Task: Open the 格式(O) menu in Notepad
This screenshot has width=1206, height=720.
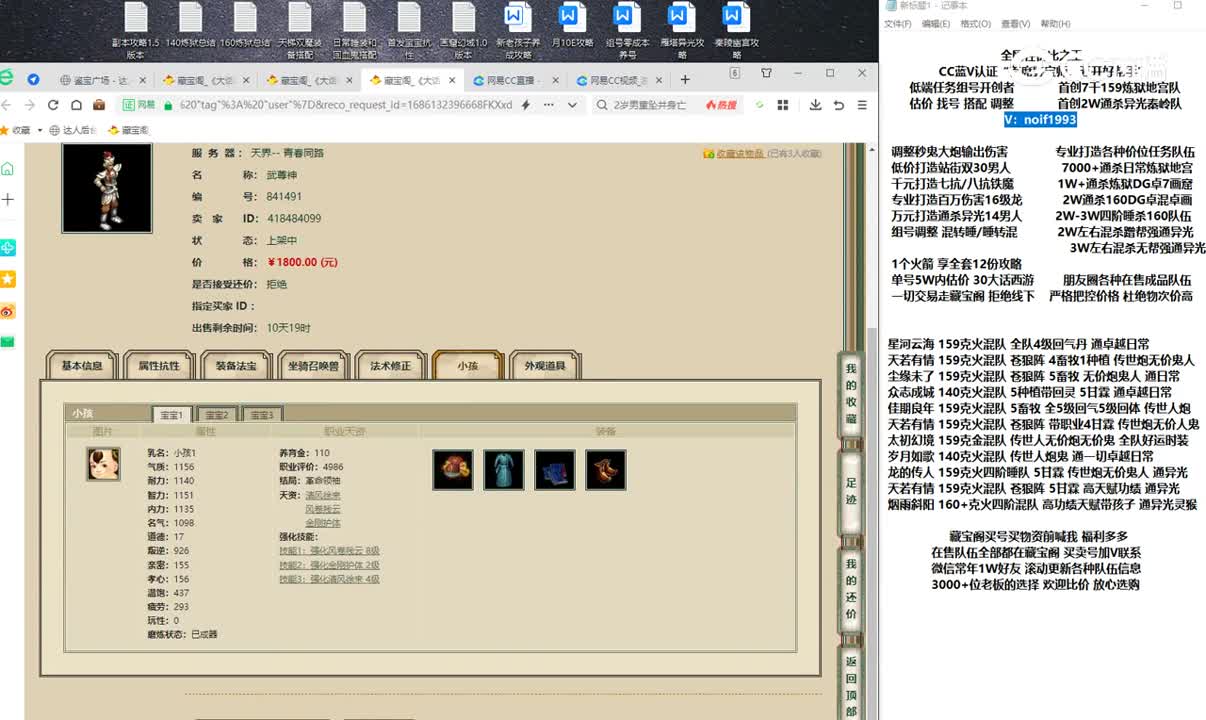Action: coord(975,24)
